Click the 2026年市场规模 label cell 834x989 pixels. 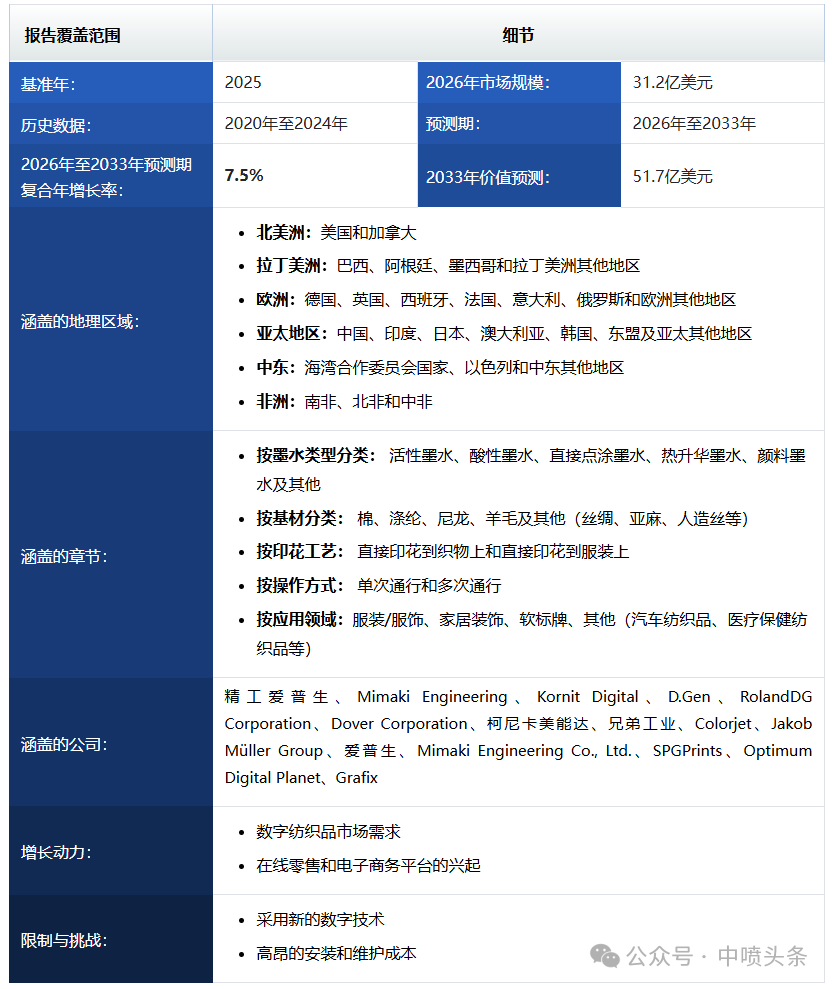pos(519,83)
